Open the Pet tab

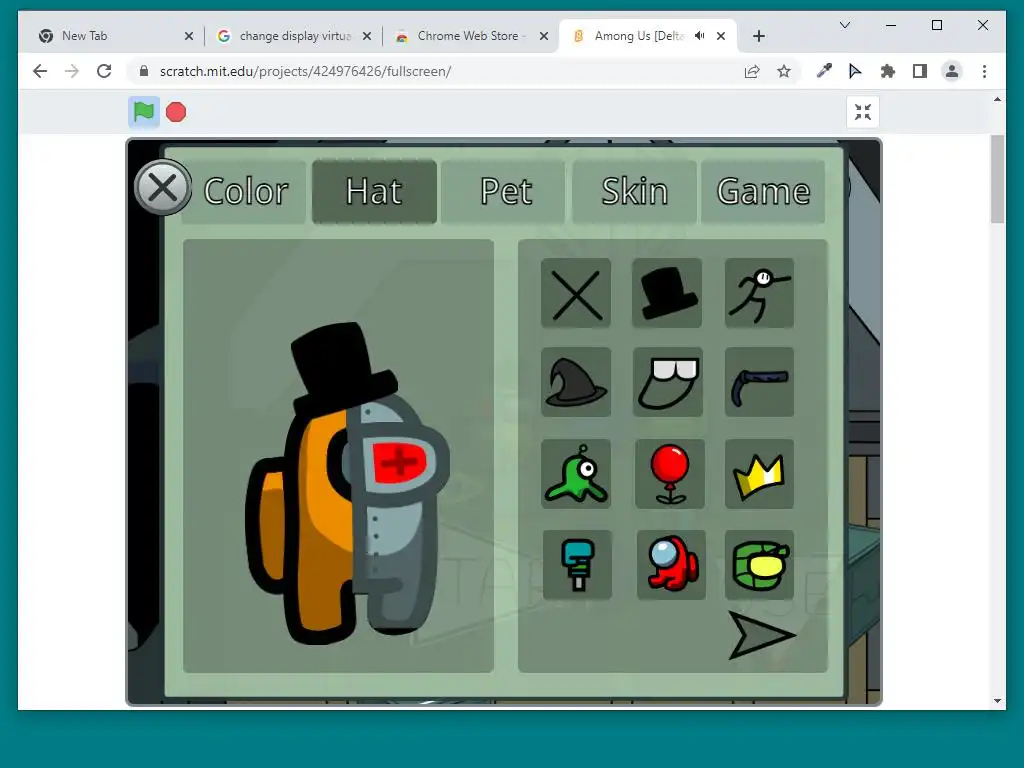pyautogui.click(x=504, y=191)
